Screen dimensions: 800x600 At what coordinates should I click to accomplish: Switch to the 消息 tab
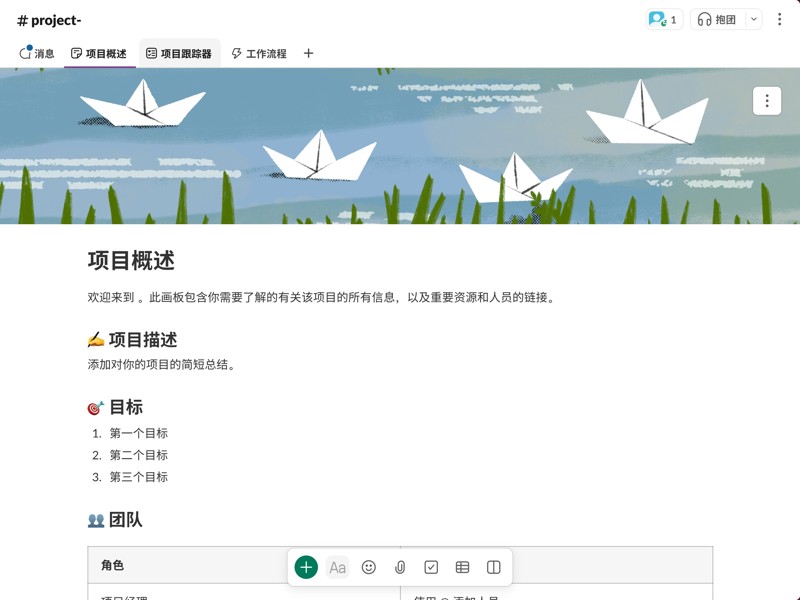(39, 54)
